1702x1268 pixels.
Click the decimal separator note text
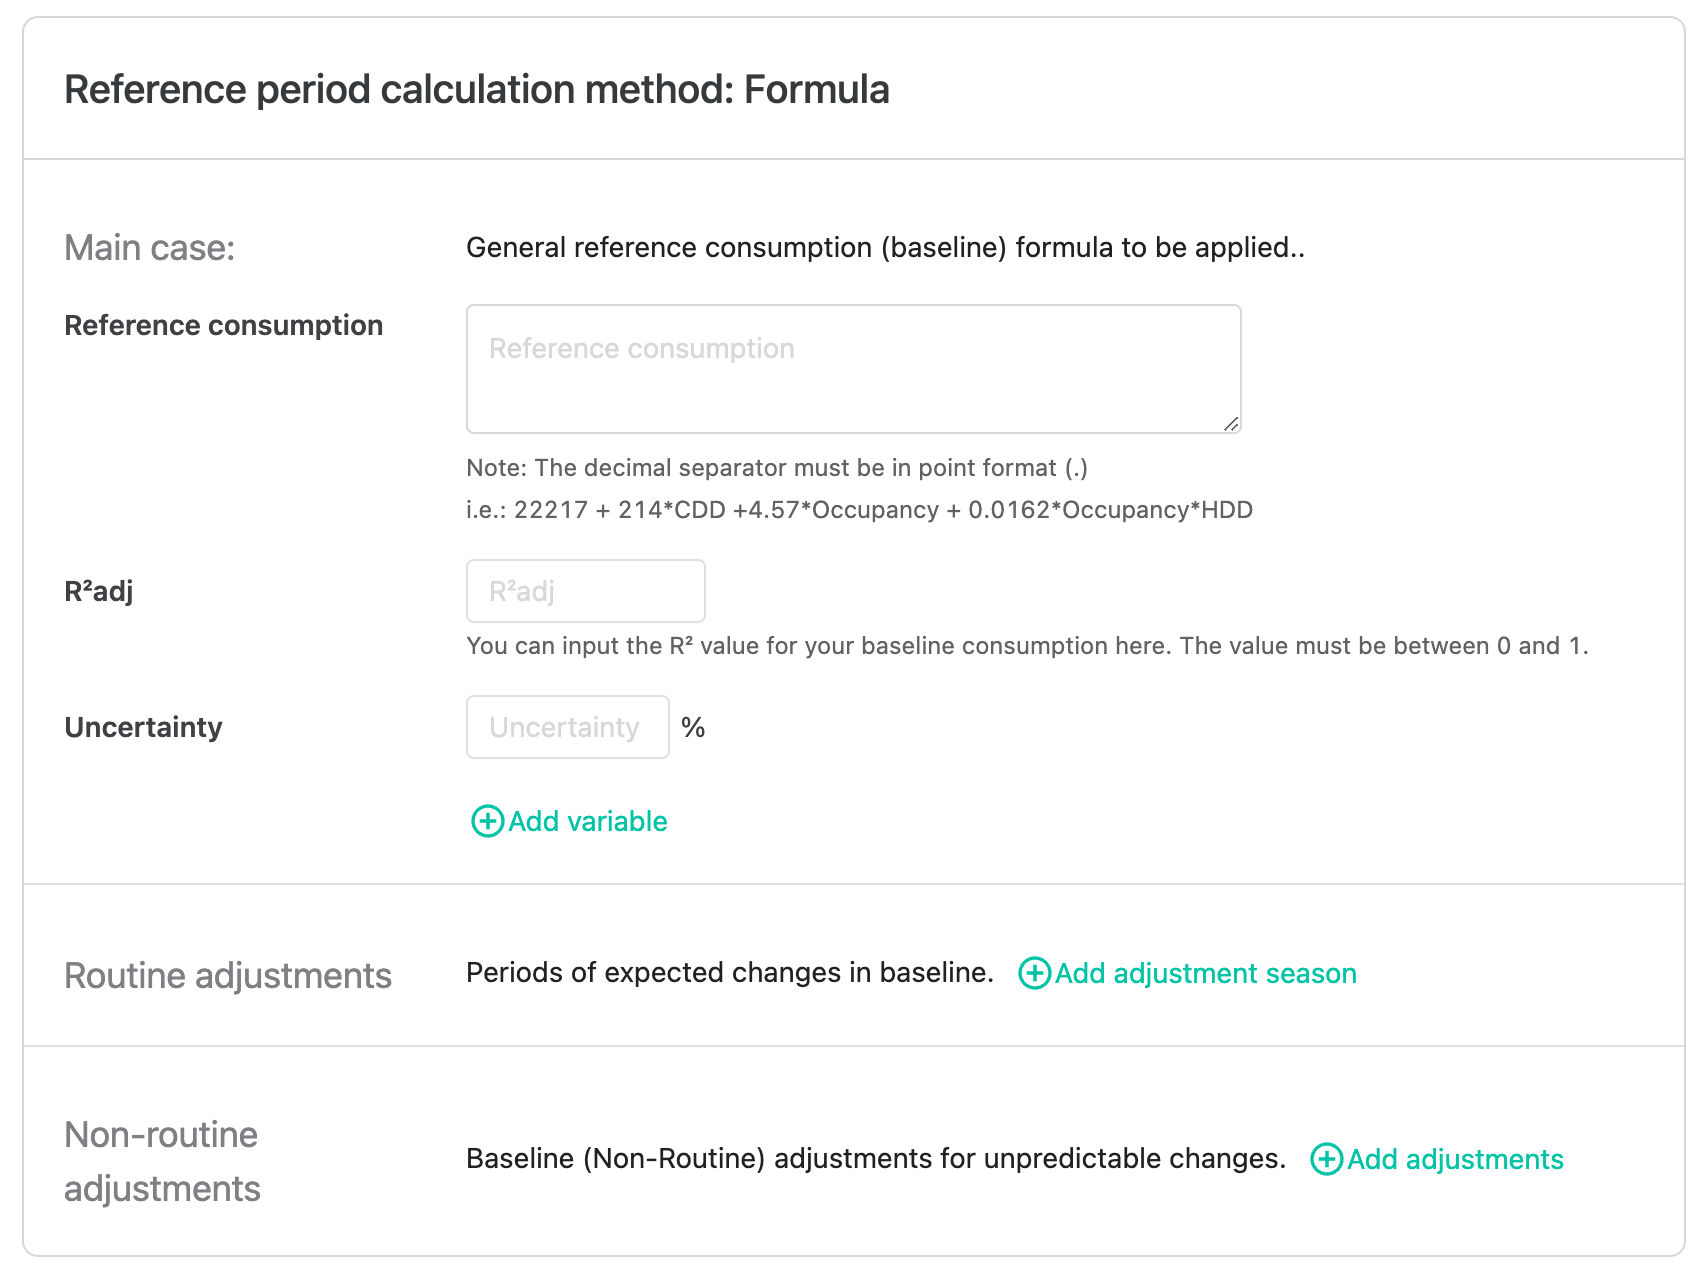tap(777, 468)
